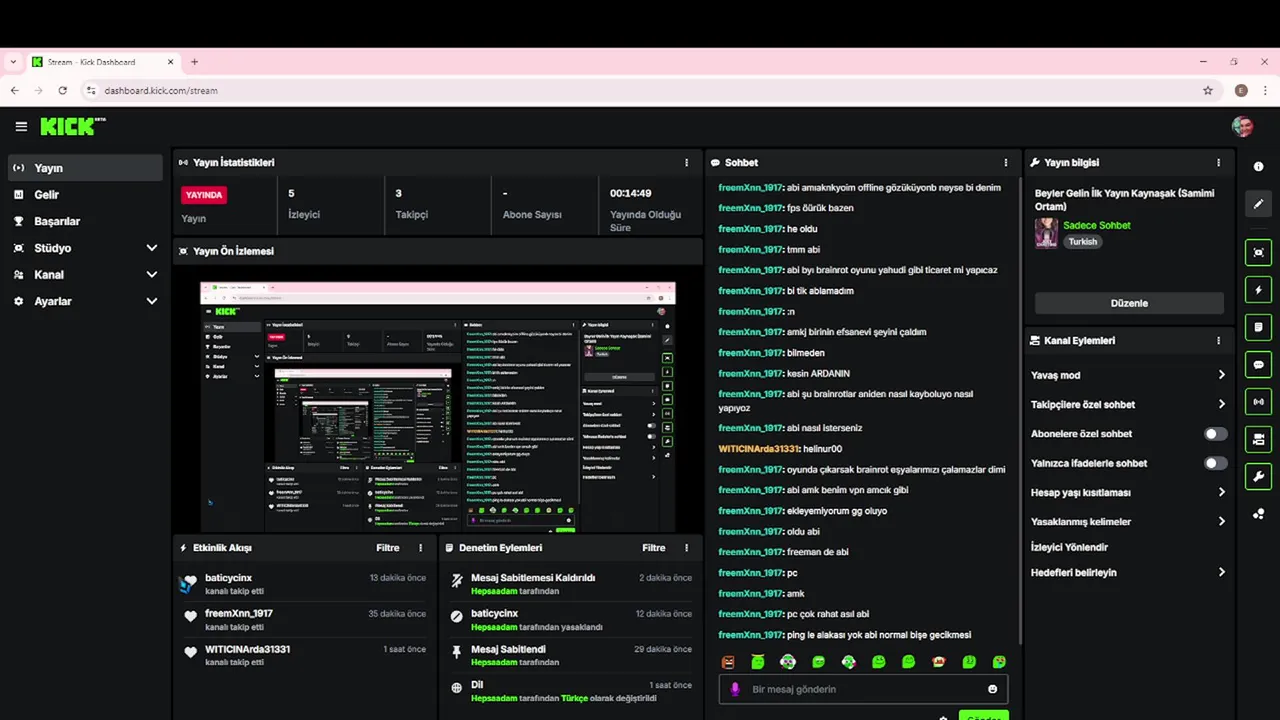The image size is (1280, 720).
Task: Click the Sadece Sohbet category link
Action: click(x=1097, y=225)
